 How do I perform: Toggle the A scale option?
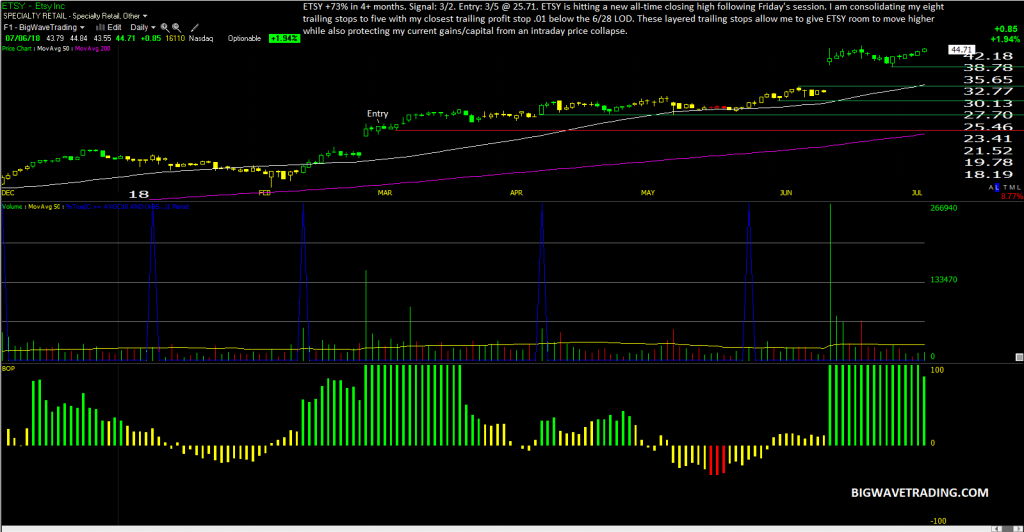[x=991, y=187]
